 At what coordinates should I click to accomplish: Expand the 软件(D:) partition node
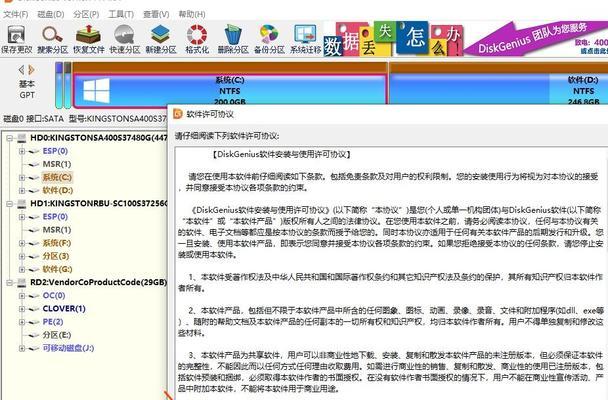coord(22,191)
